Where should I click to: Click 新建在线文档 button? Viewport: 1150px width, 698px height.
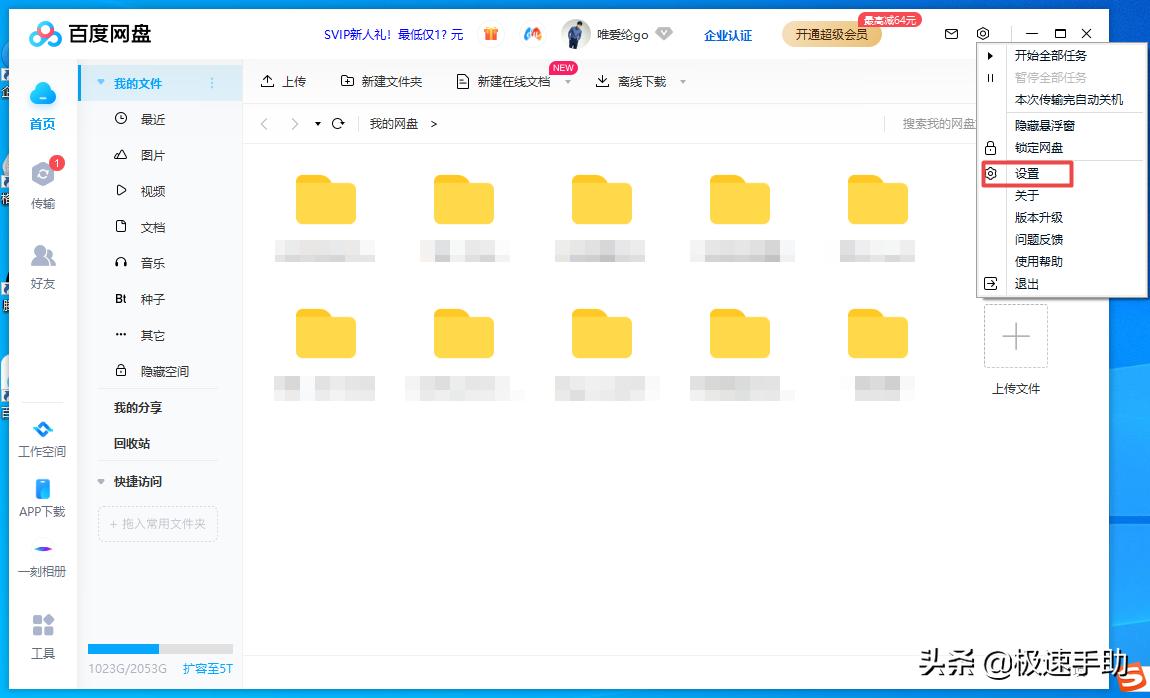tap(503, 81)
